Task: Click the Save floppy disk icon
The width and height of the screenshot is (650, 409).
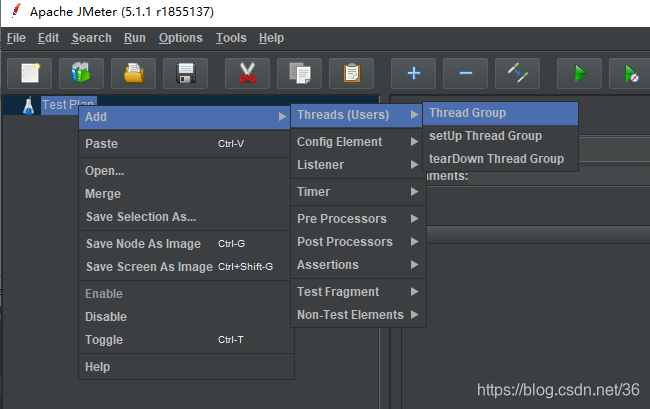Action: 185,73
